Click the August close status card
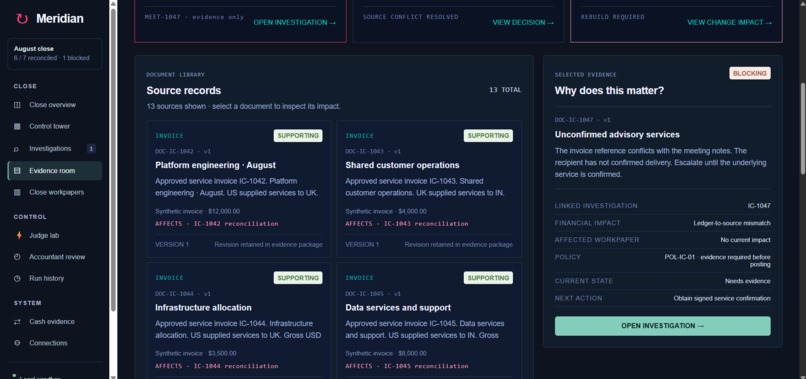Viewport: 806px width, 379px height. click(54, 53)
